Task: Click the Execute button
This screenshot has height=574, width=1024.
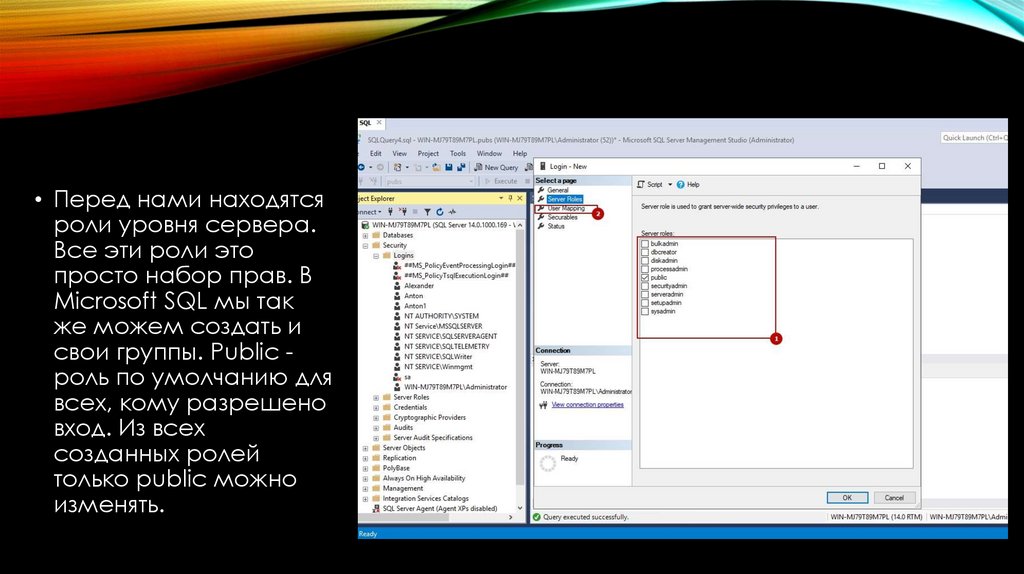Action: (x=501, y=182)
